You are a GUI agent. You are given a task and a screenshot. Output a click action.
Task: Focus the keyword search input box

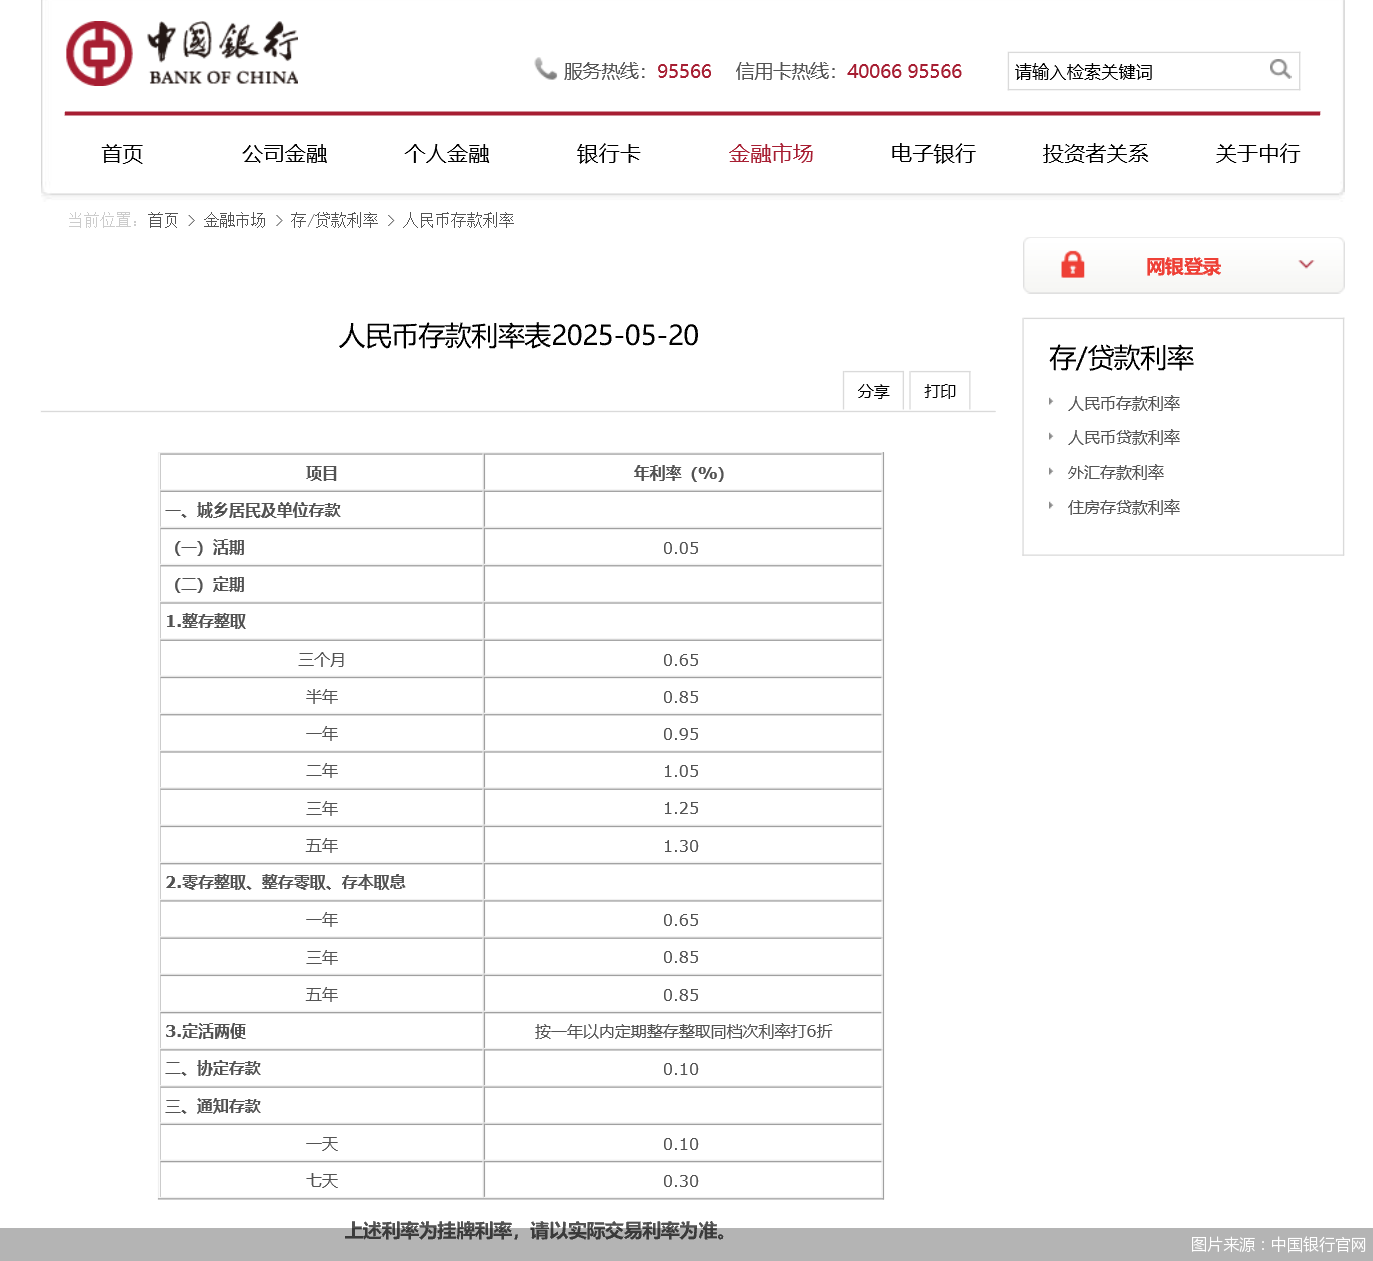(1135, 72)
